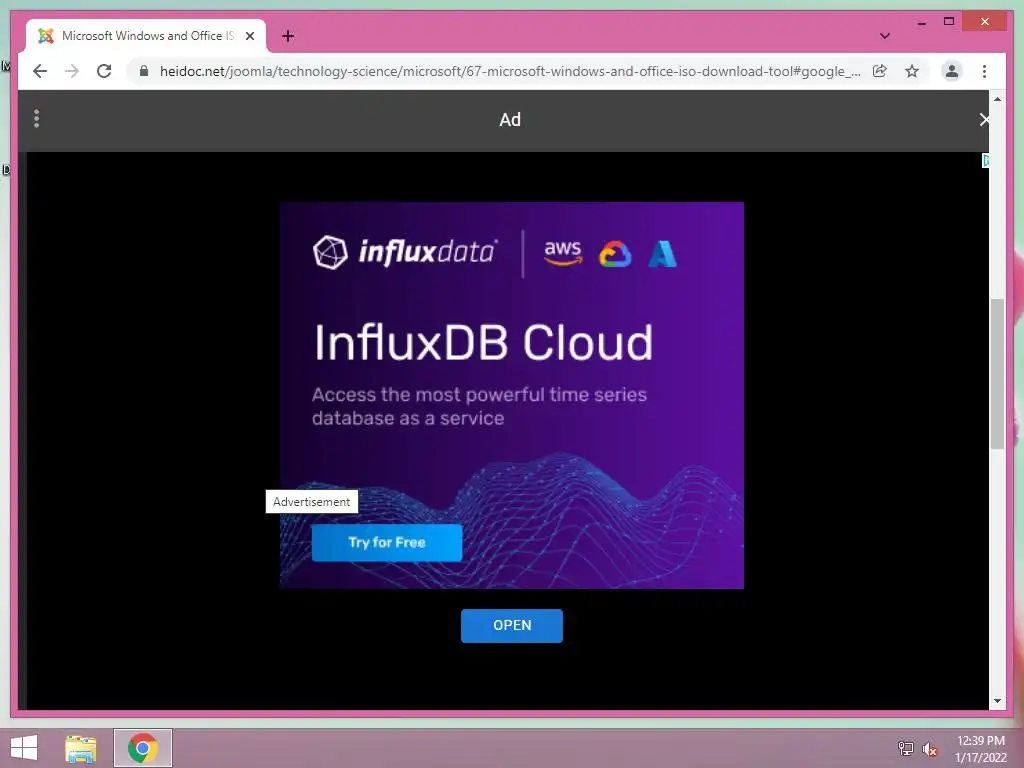Click the blue OPEN button

click(x=512, y=626)
